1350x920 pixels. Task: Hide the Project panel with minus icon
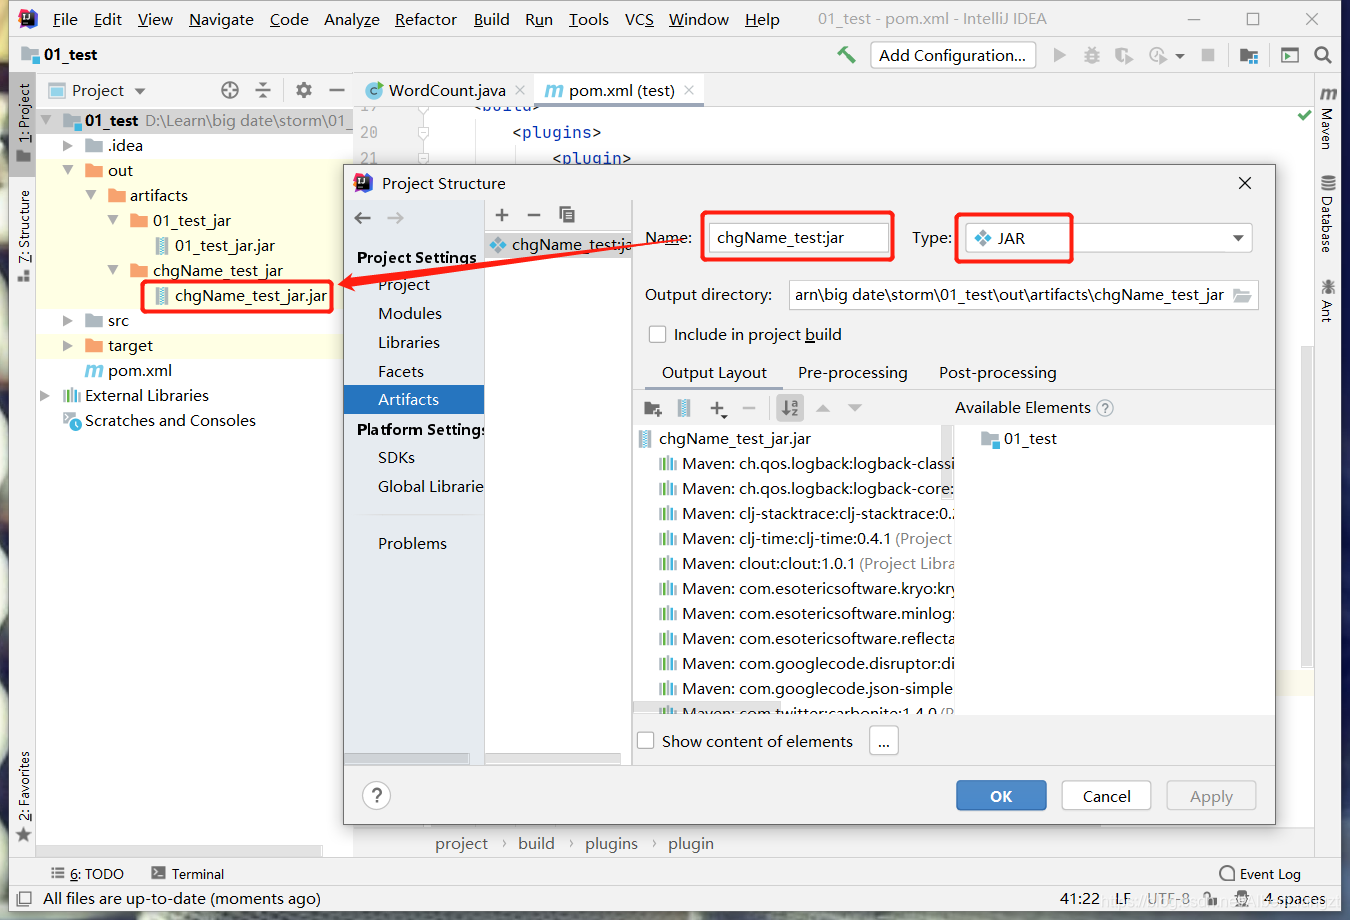[337, 90]
